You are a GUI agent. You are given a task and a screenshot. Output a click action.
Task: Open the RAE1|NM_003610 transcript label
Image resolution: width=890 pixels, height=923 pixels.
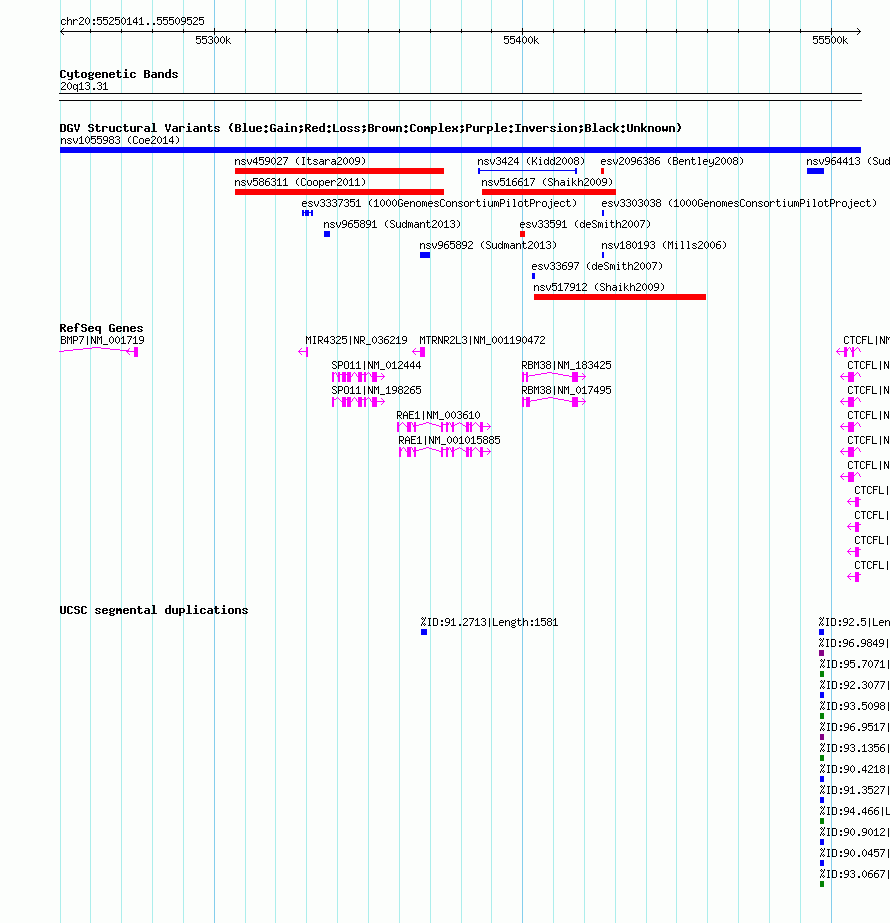(x=439, y=416)
